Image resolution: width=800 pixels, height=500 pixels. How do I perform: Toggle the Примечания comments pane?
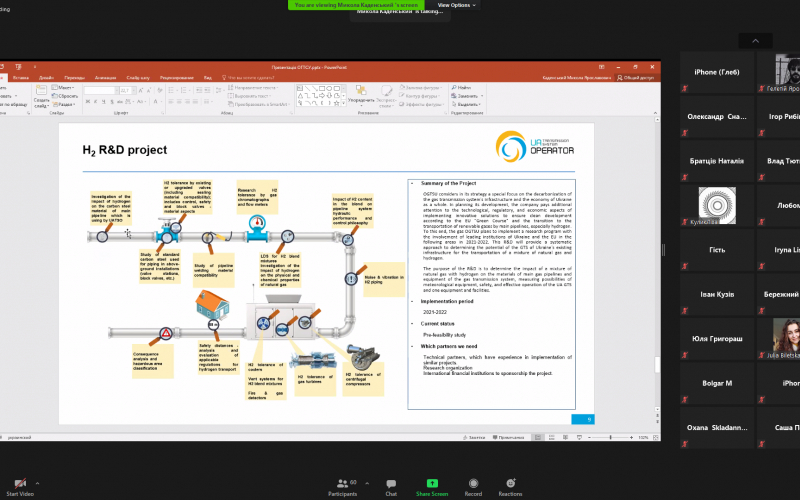tap(508, 437)
